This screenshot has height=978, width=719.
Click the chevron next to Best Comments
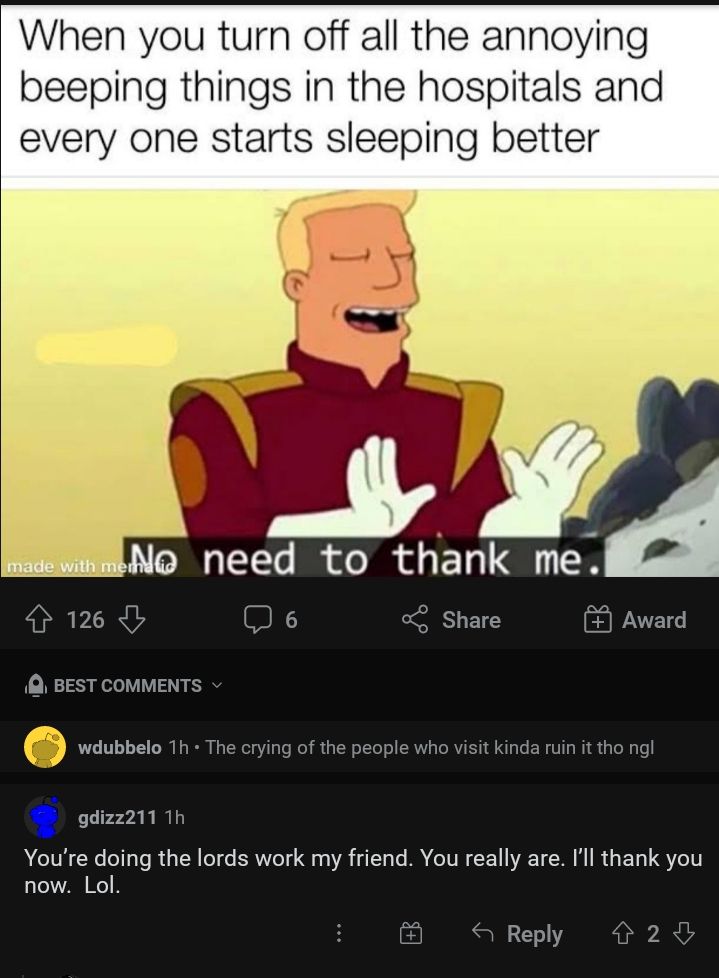point(216,685)
